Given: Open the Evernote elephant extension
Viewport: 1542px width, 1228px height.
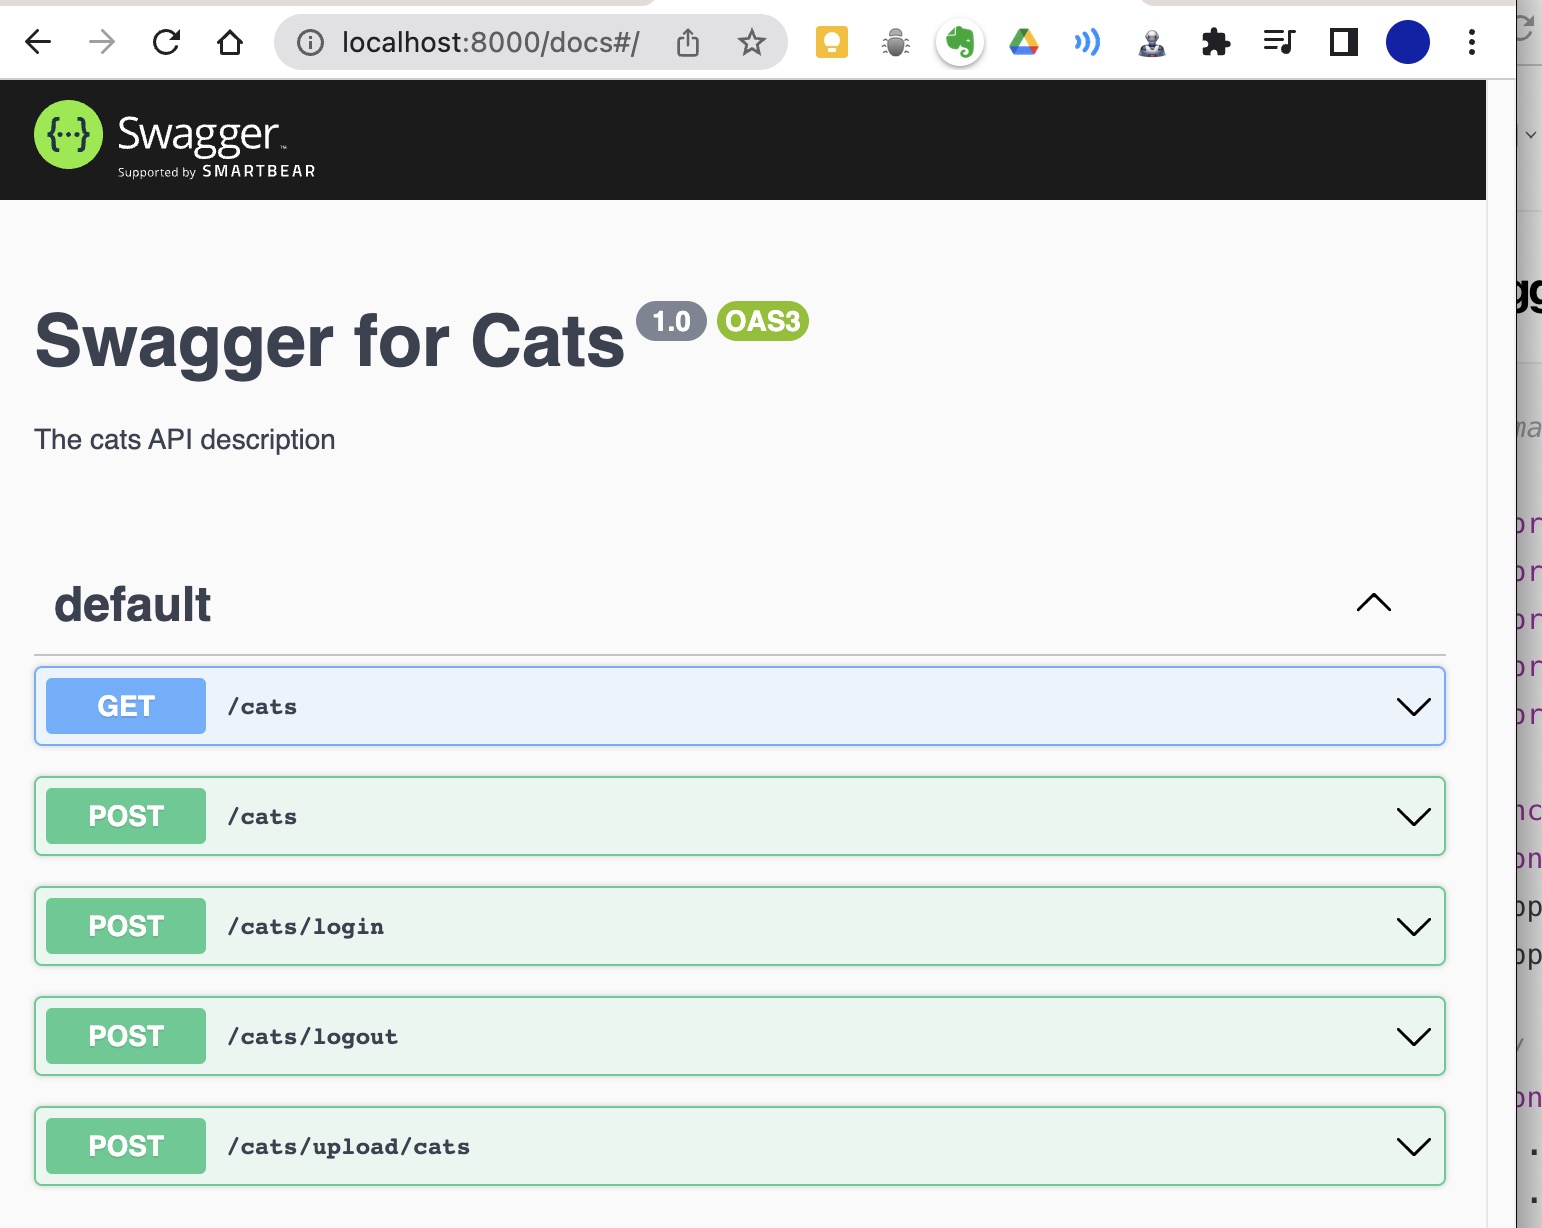Looking at the screenshot, I should click(960, 42).
